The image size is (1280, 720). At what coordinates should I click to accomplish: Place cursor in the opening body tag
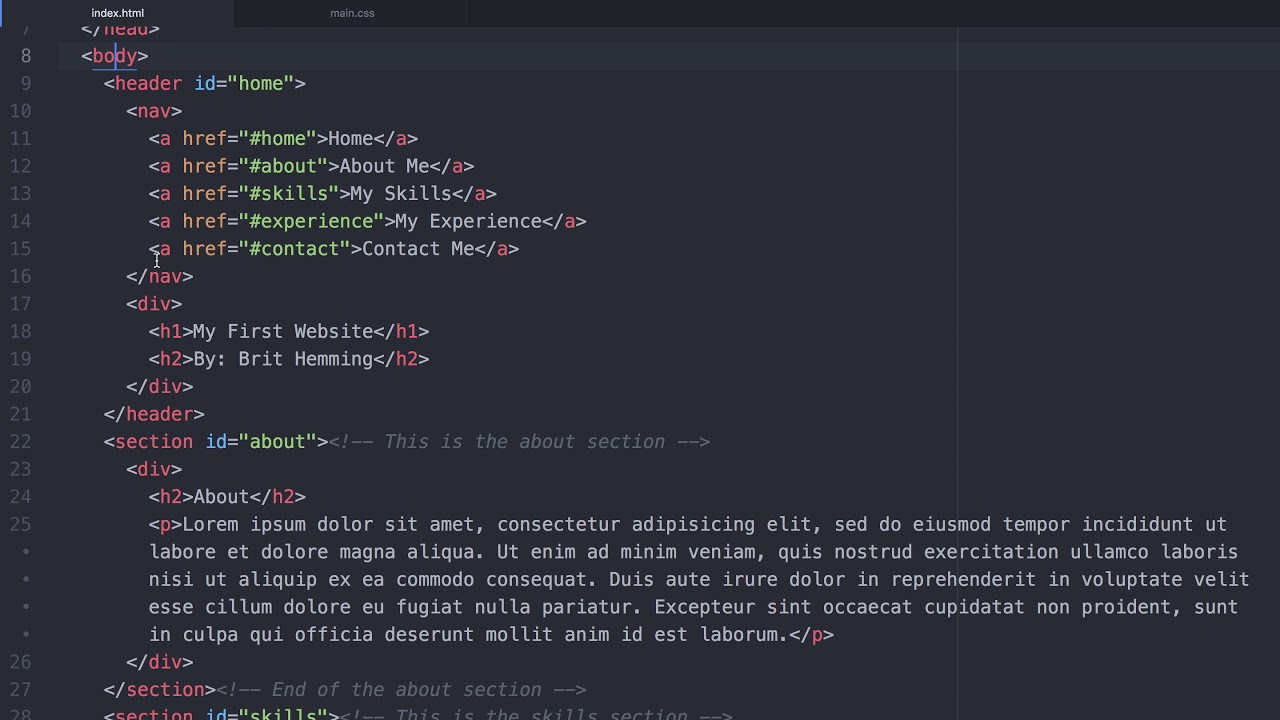(x=115, y=56)
